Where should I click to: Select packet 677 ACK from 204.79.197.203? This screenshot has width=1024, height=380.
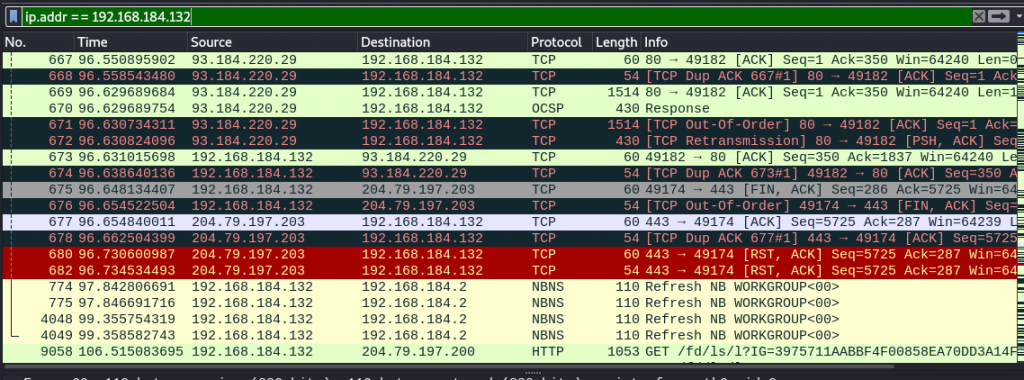click(x=509, y=222)
